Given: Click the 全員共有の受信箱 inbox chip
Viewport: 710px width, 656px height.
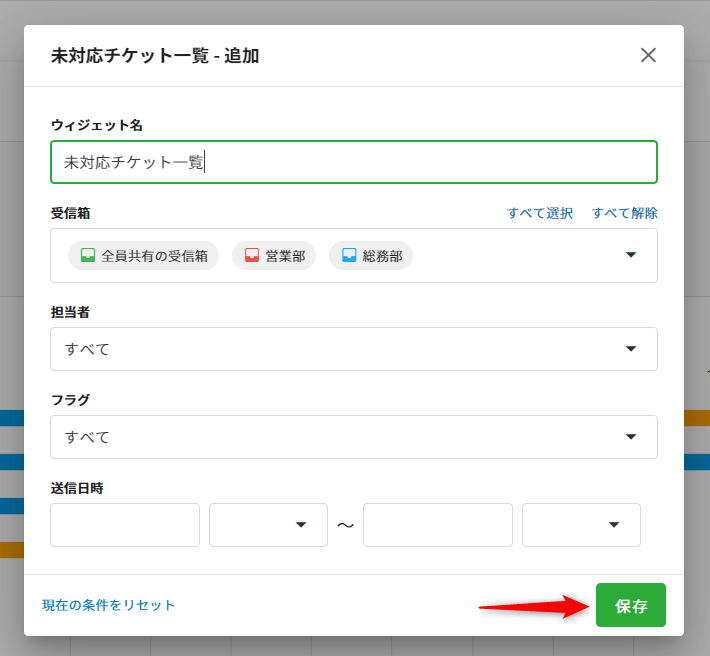Looking at the screenshot, I should (x=144, y=256).
